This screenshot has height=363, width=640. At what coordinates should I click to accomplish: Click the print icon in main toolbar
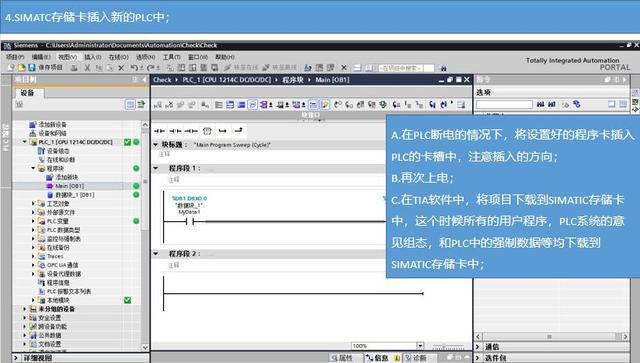tap(74, 68)
